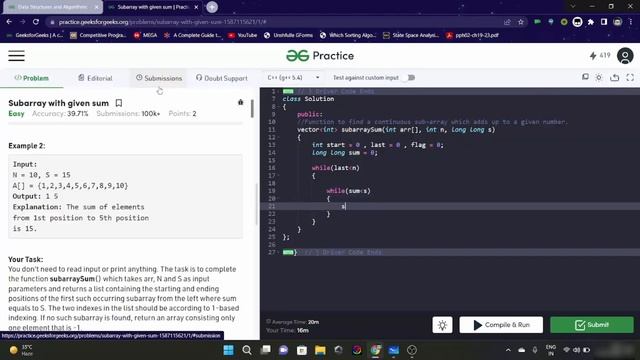Click the bug report icon beside problem title
The image size is (640, 360).
pyautogui.click(x=240, y=102)
